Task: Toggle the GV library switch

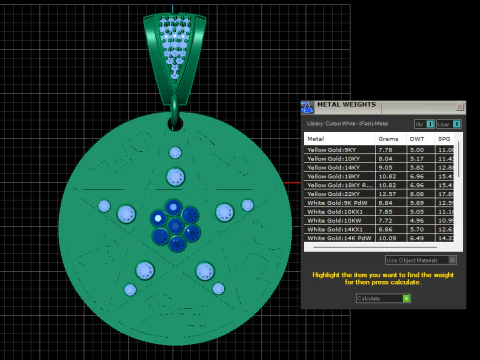Action: 424,124
